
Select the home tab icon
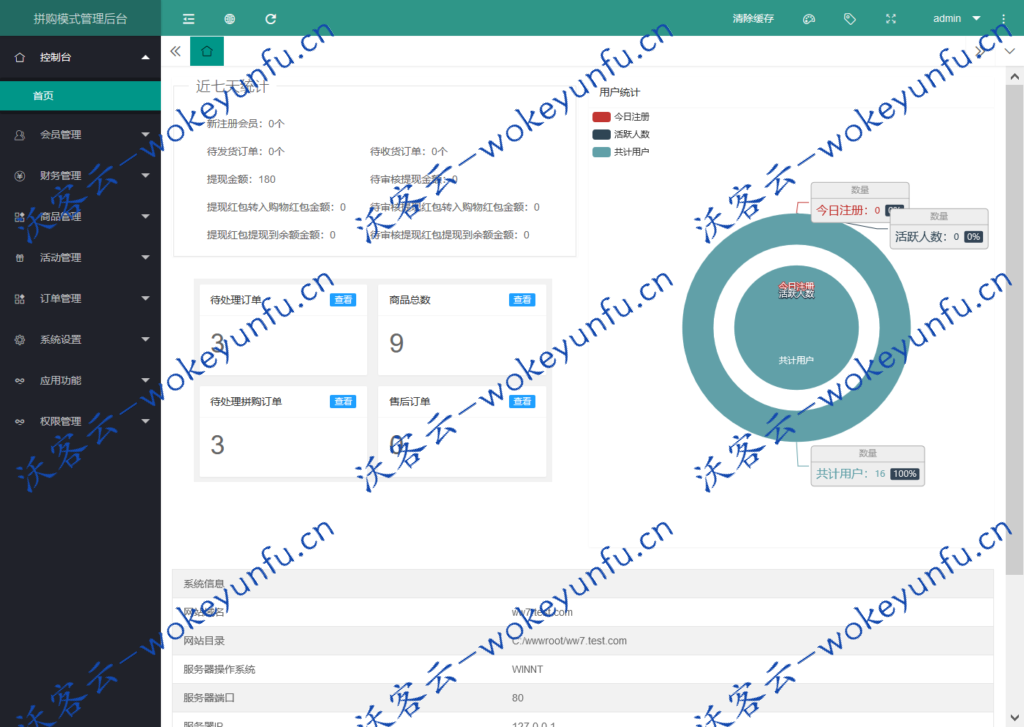(207, 51)
